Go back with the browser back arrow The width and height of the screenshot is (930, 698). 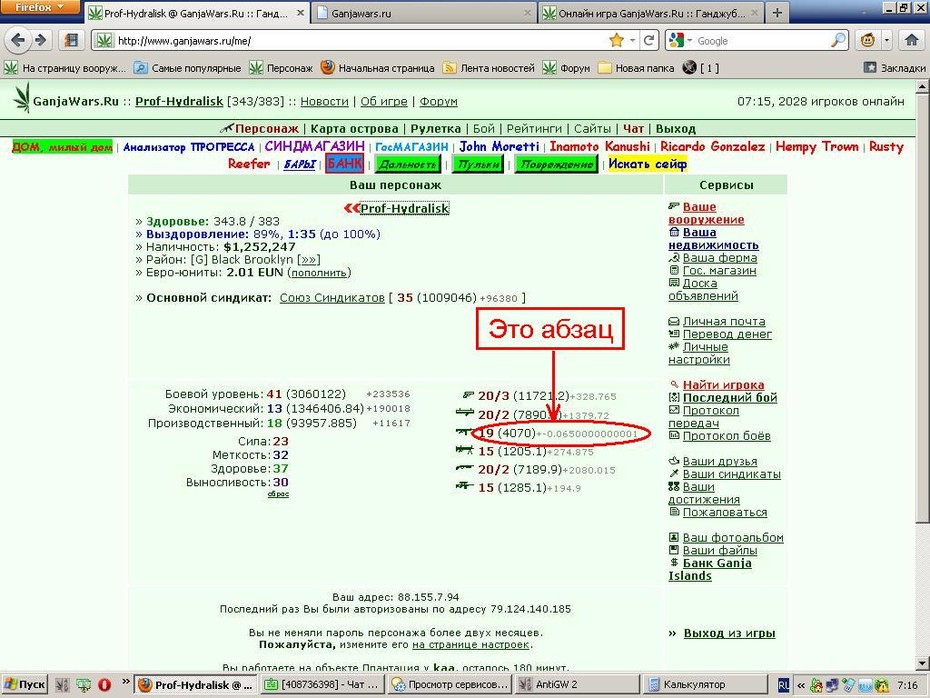18,40
